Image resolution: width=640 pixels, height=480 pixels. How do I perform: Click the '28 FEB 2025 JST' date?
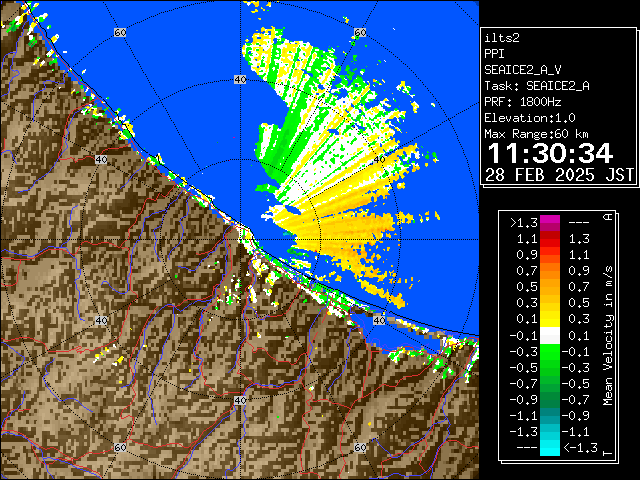pos(559,175)
